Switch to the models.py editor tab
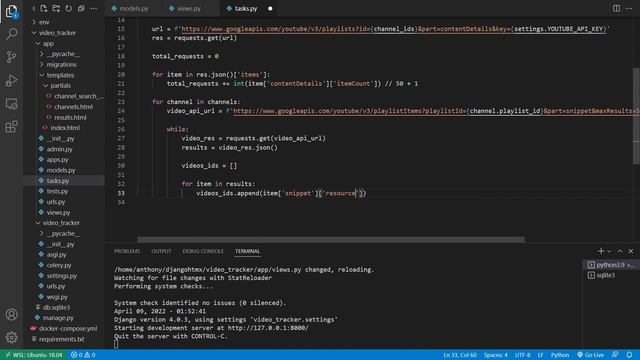The width and height of the screenshot is (640, 360). point(133,8)
